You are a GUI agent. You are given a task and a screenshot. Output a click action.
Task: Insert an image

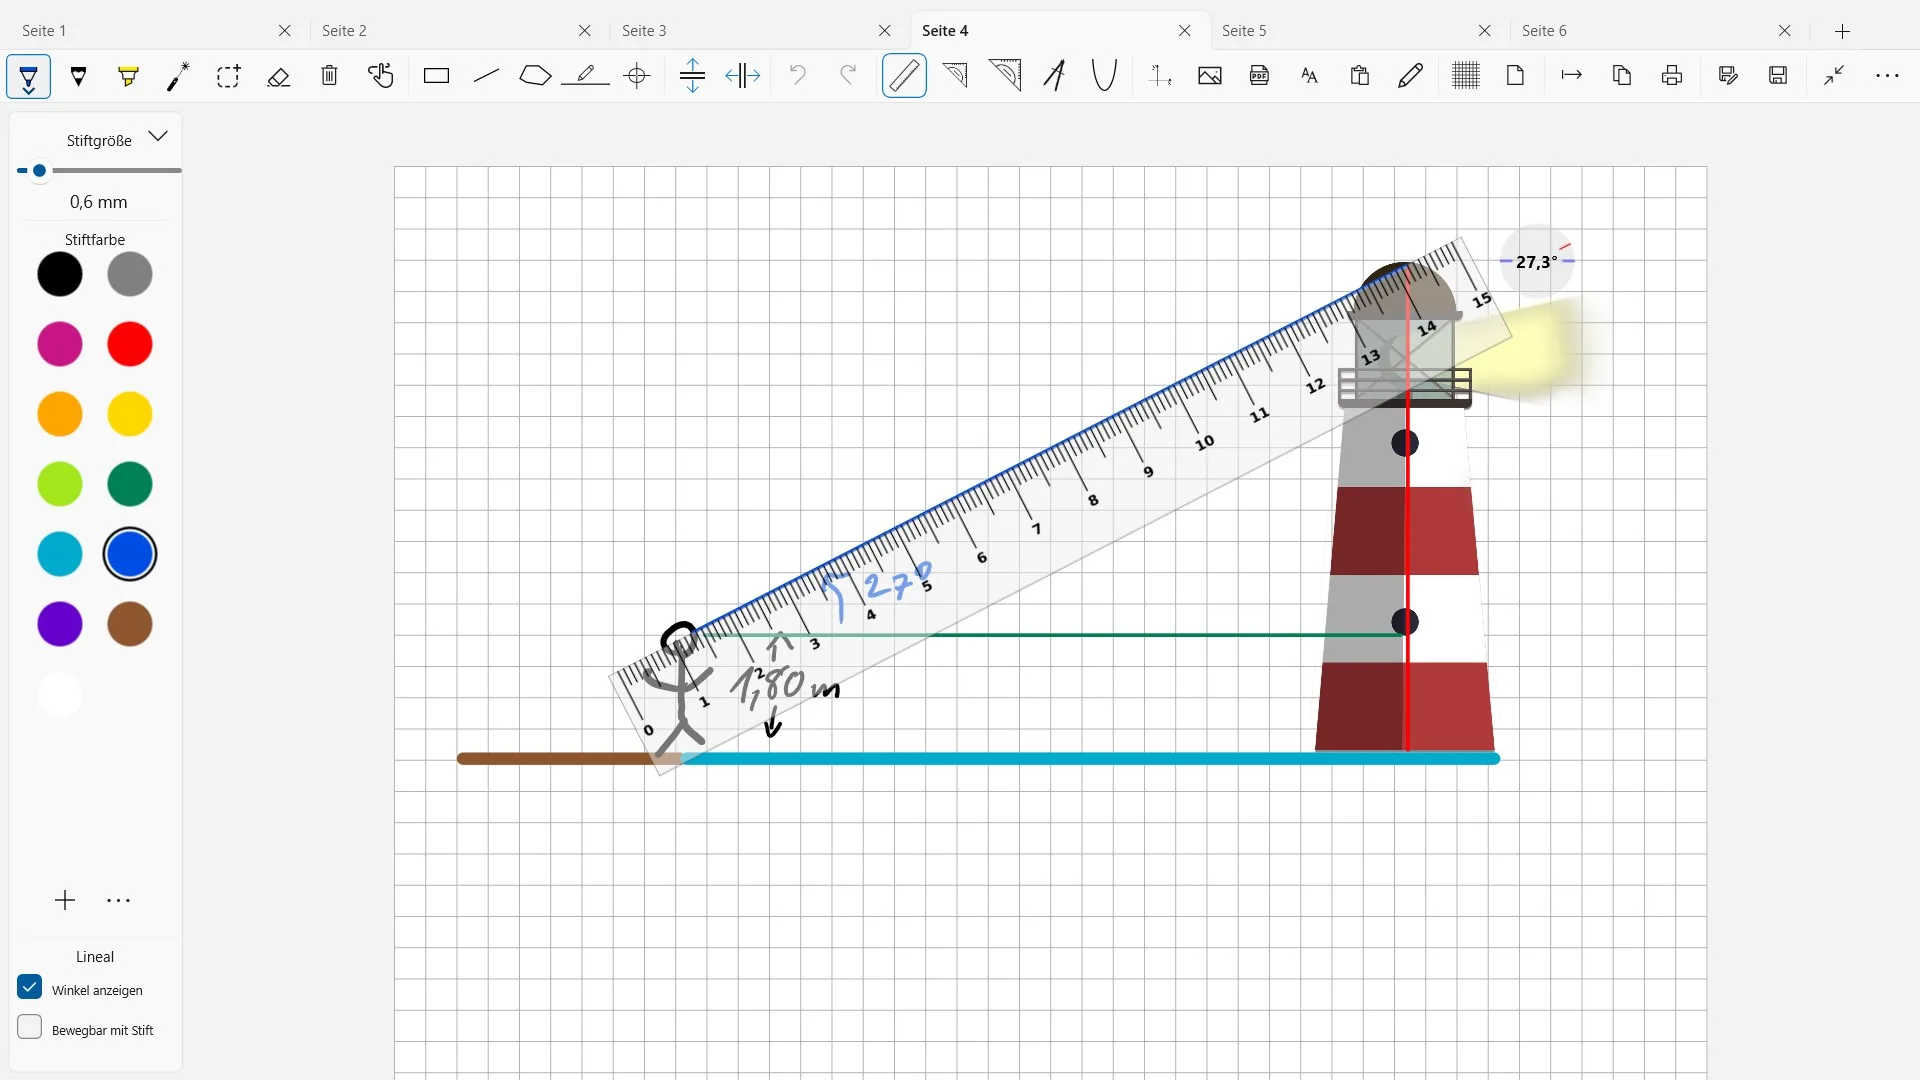click(1210, 76)
